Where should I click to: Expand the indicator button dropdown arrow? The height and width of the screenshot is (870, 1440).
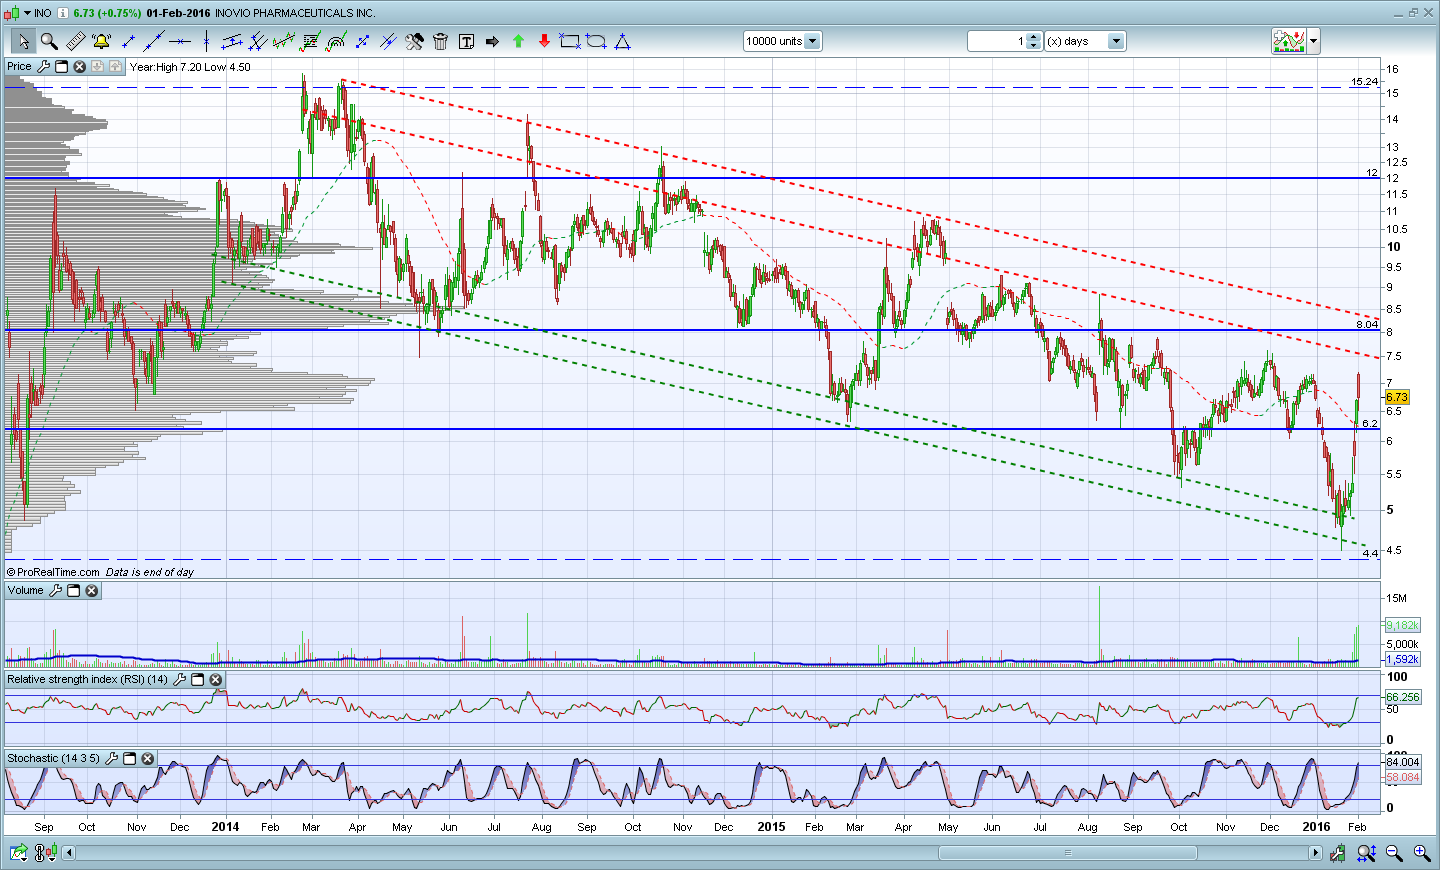click(x=1313, y=41)
